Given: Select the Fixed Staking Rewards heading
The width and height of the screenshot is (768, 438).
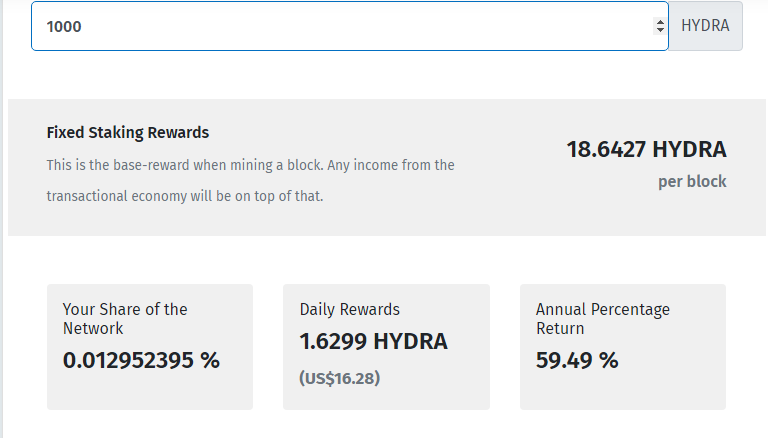Looking at the screenshot, I should [x=128, y=132].
